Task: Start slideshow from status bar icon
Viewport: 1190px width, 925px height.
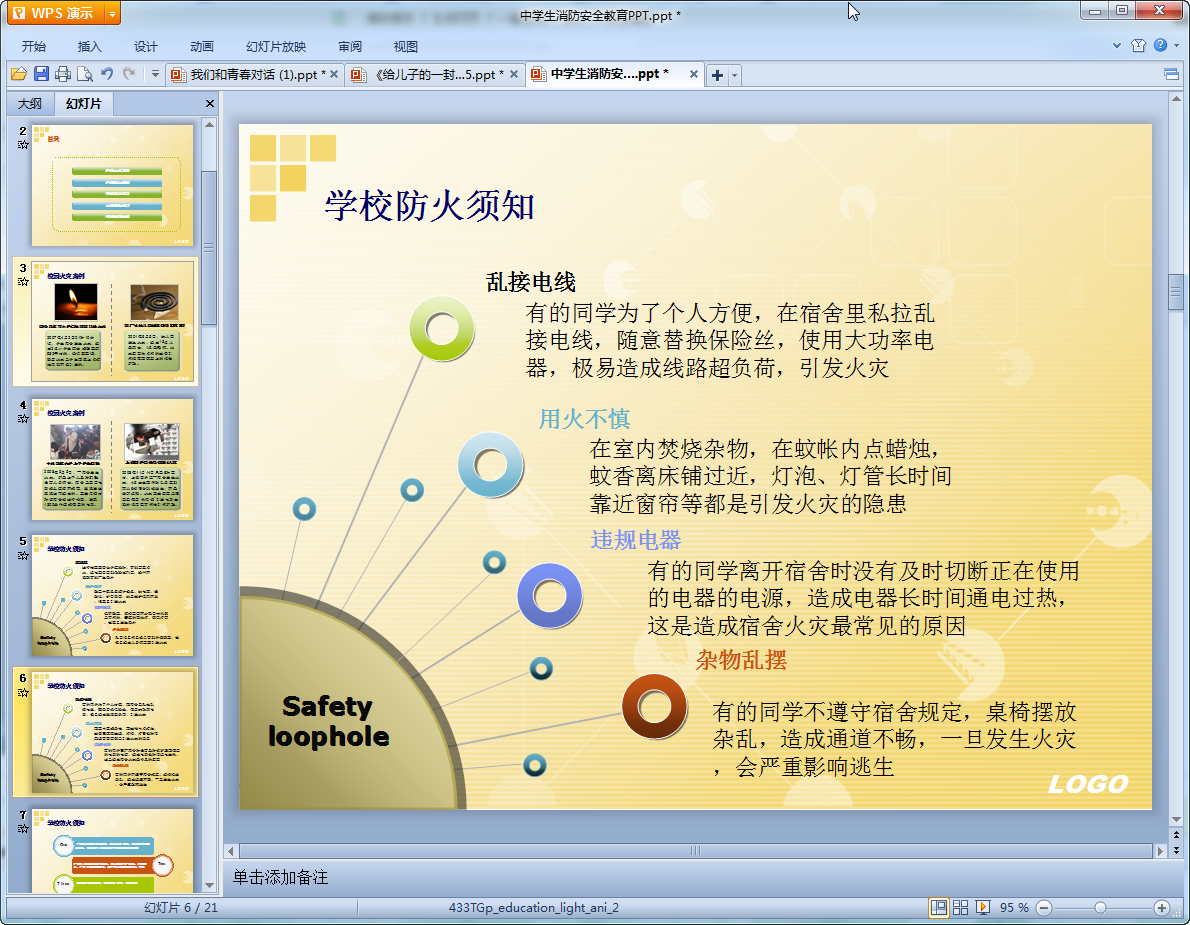Action: [983, 908]
